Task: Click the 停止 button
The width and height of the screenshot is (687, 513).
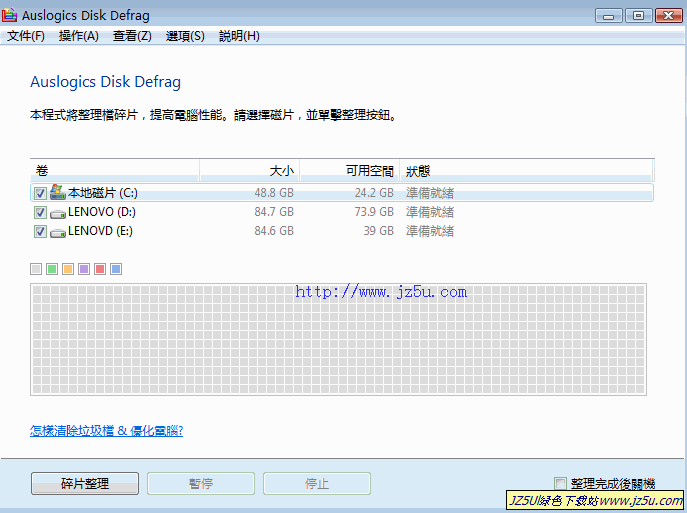Action: coord(317,484)
